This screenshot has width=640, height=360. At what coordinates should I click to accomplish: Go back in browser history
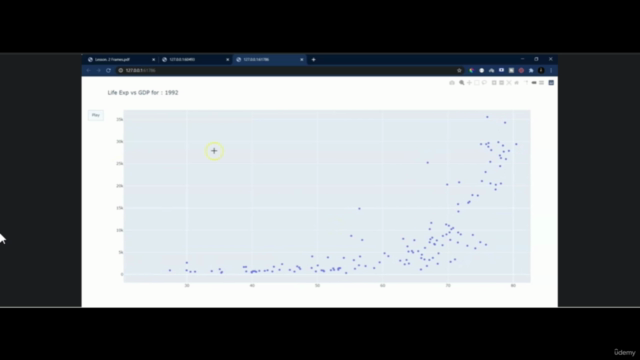point(88,71)
